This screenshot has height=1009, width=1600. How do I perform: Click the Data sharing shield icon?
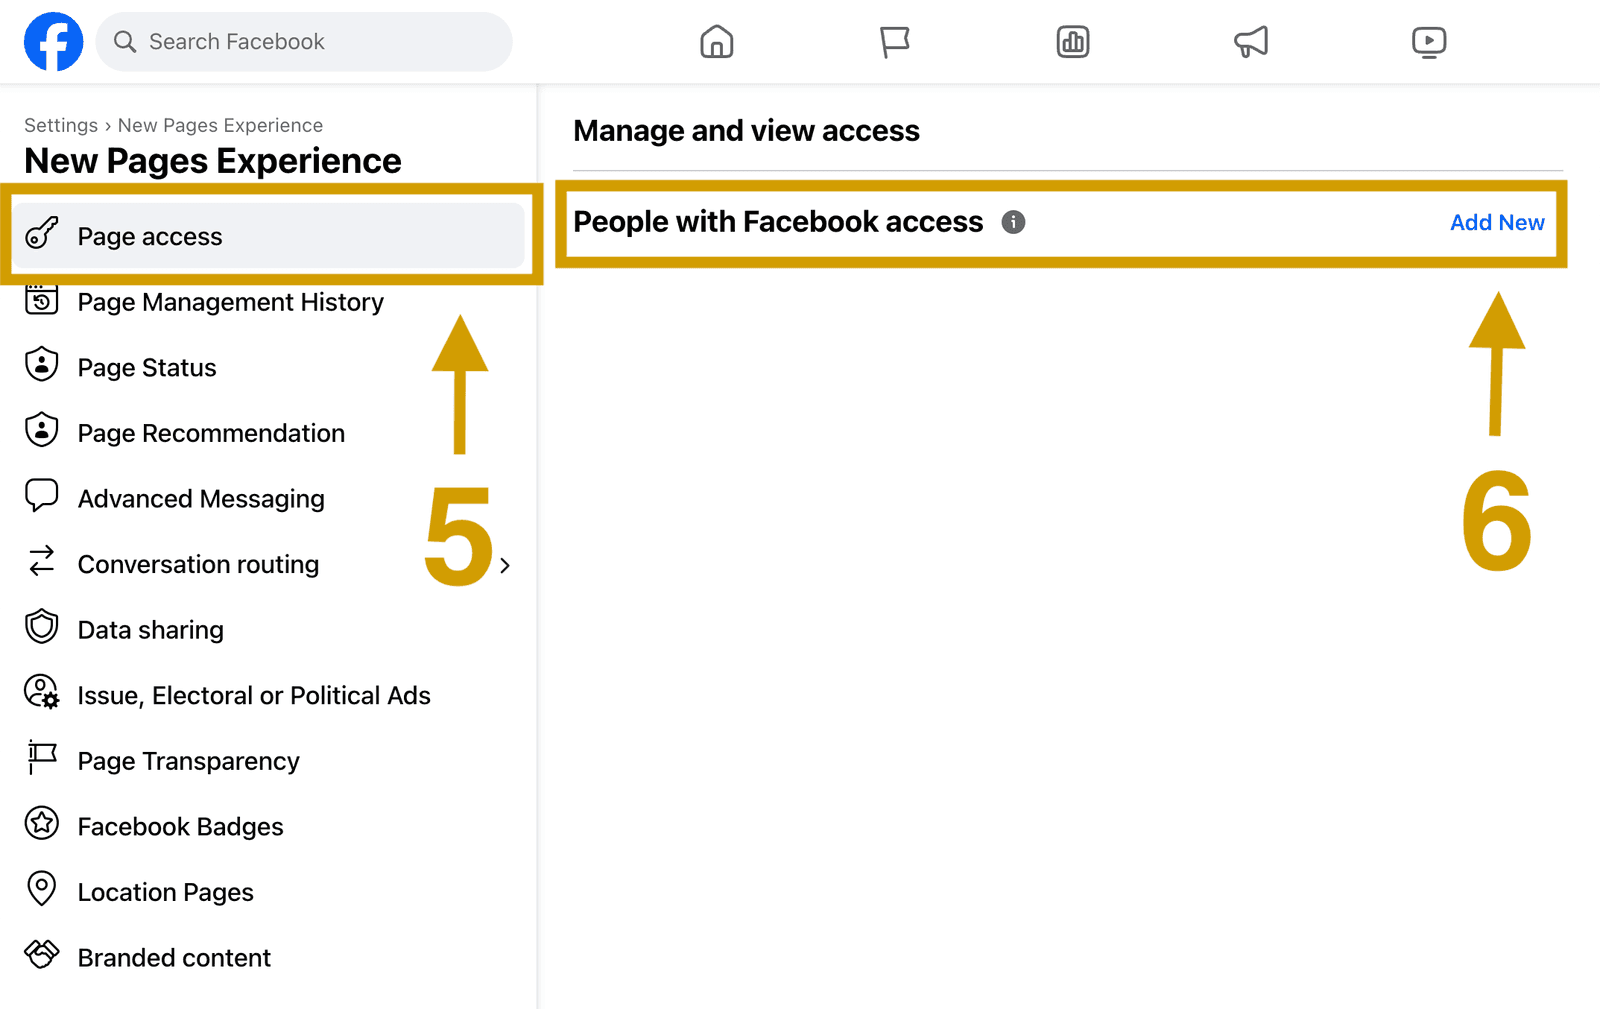tap(42, 626)
